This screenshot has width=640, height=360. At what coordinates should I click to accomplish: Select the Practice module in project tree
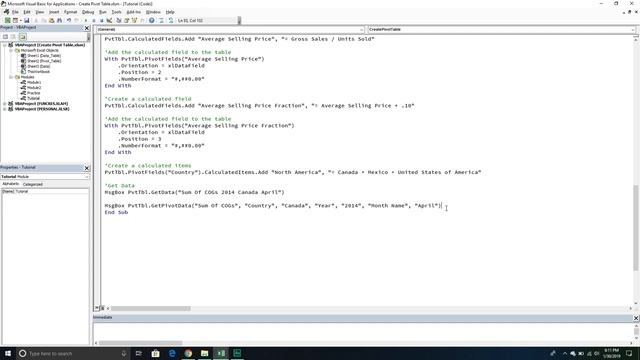click(x=33, y=93)
